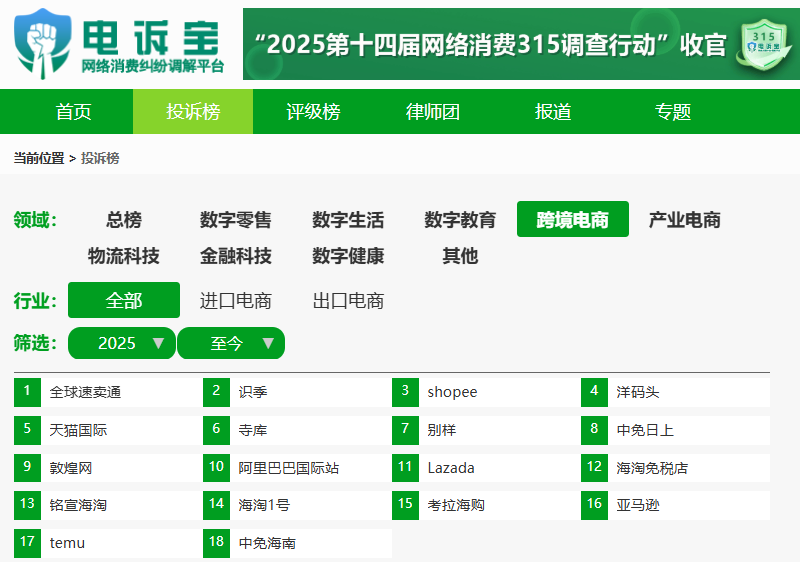Screen dimensions: 800x562
Task: Filter by 进口电商 industry
Action: click(236, 300)
